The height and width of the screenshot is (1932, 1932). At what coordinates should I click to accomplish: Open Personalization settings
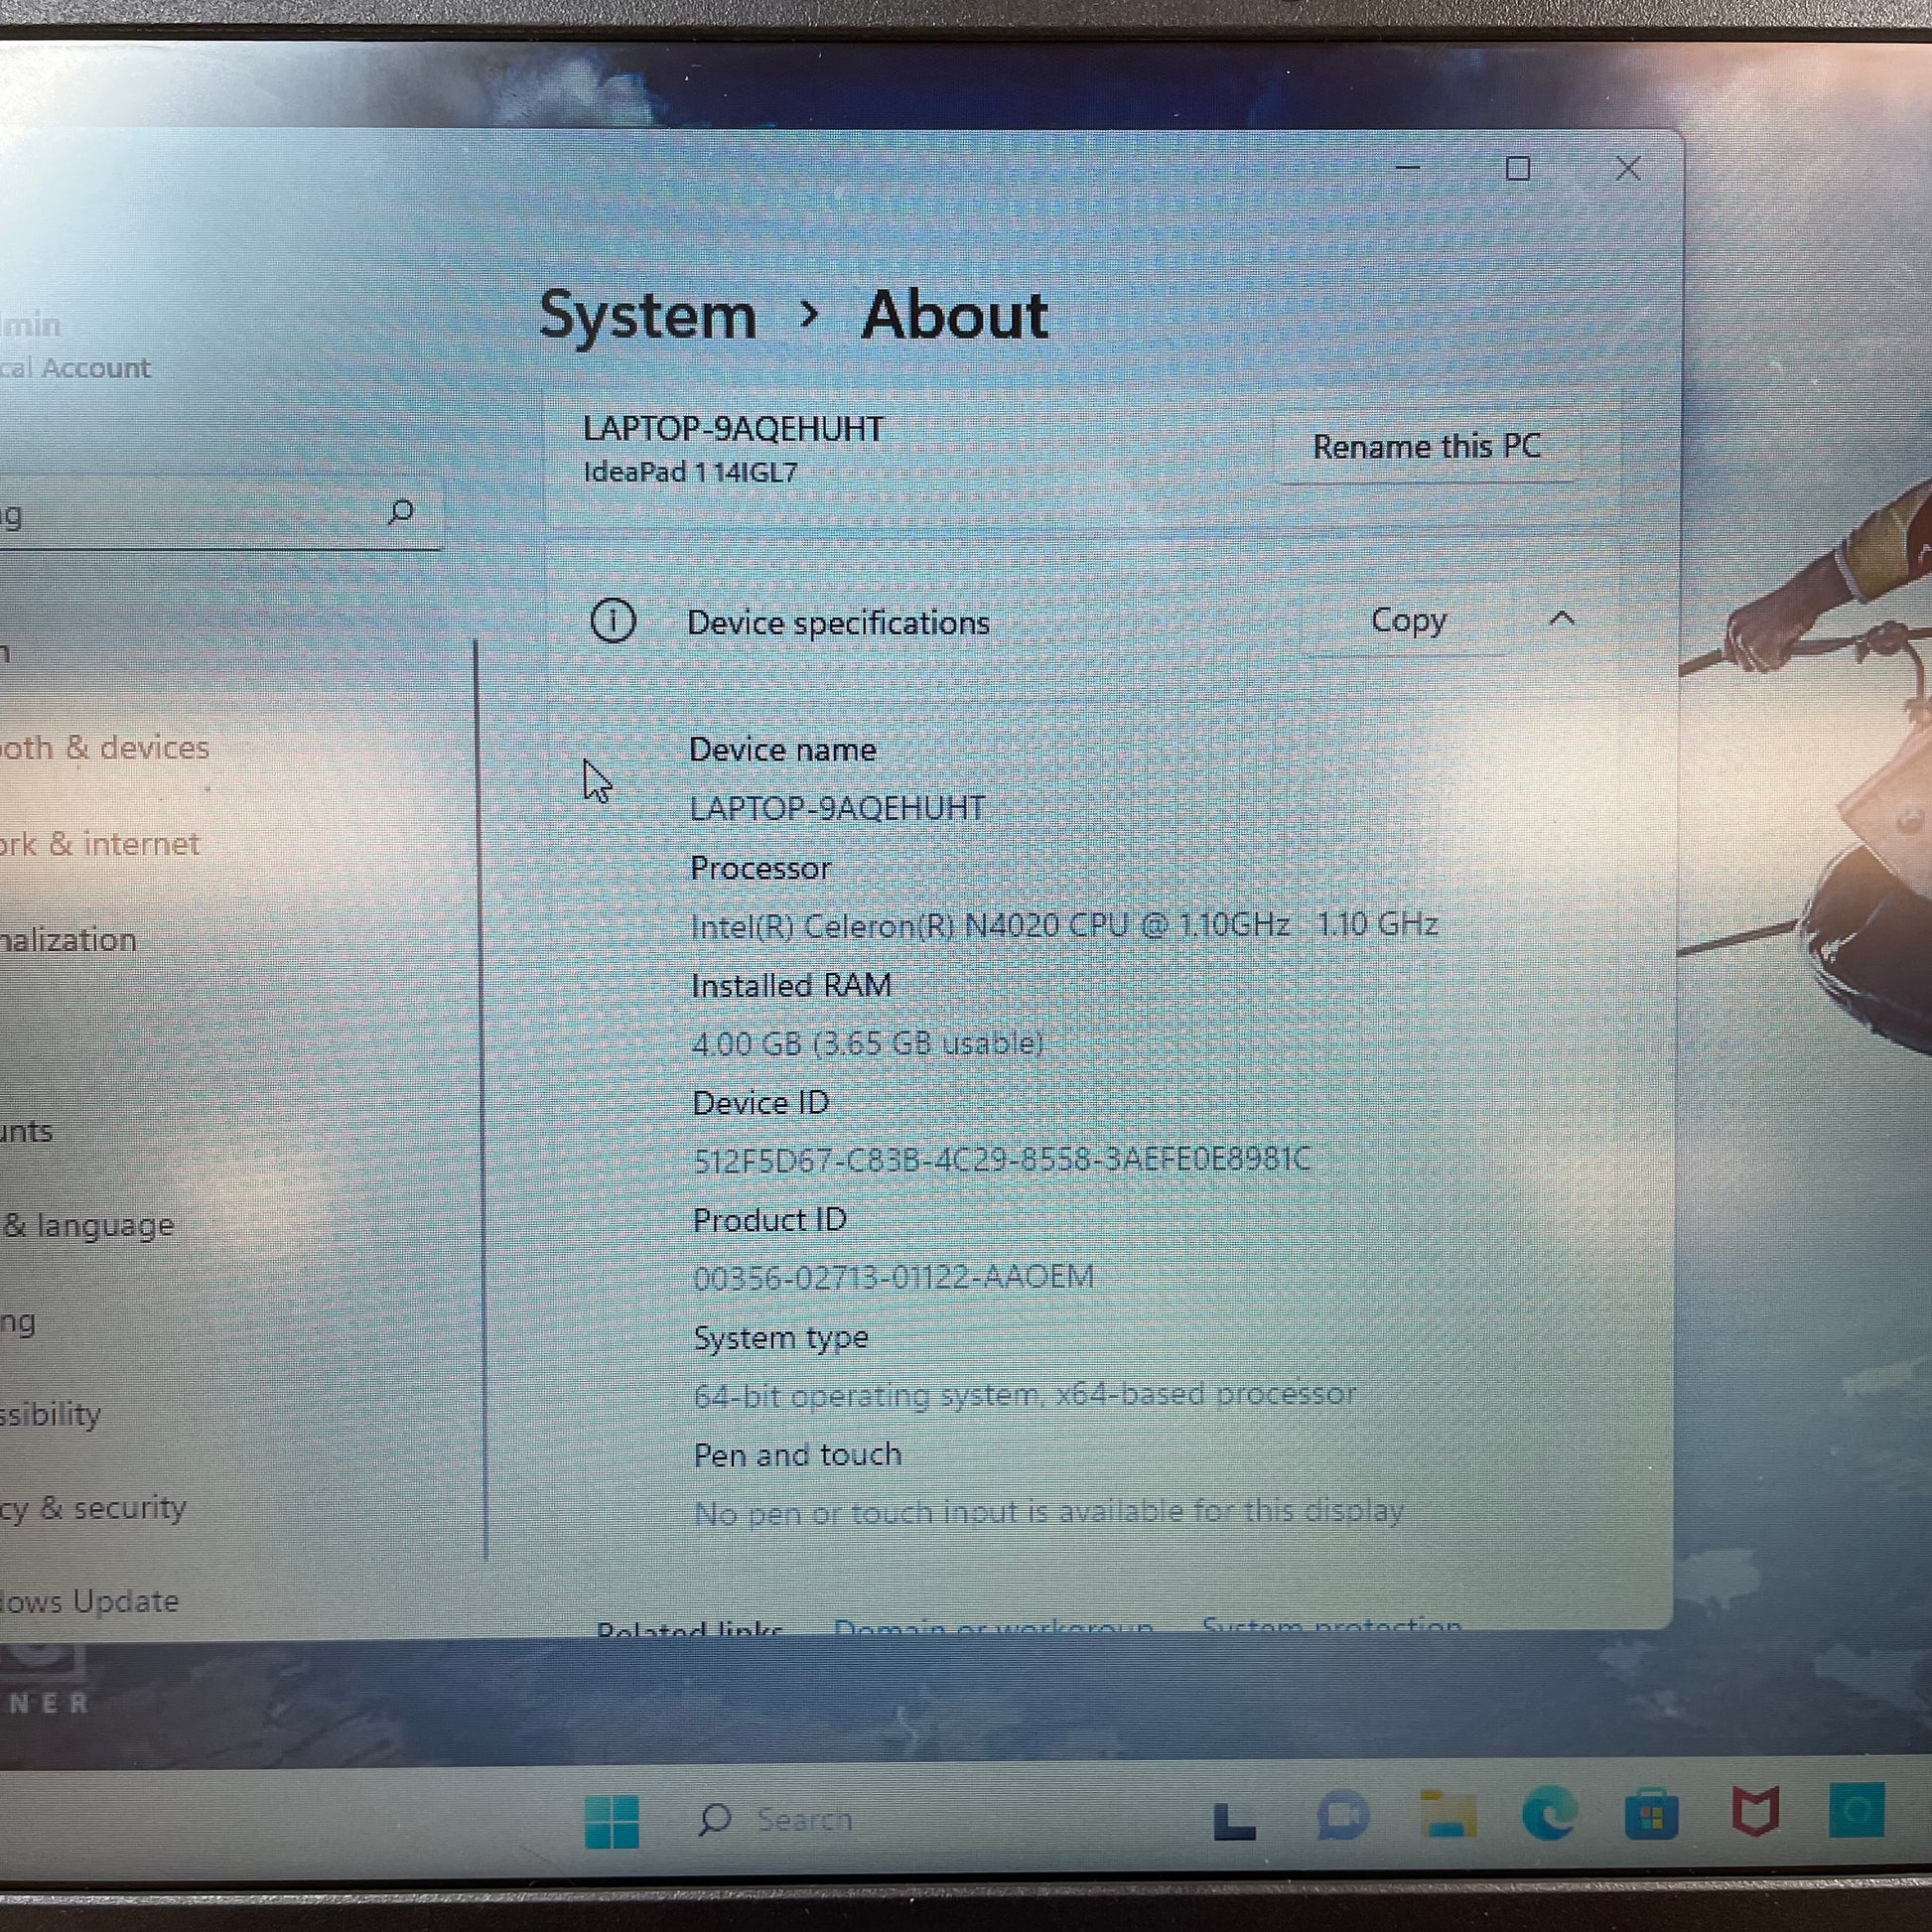pos(68,940)
